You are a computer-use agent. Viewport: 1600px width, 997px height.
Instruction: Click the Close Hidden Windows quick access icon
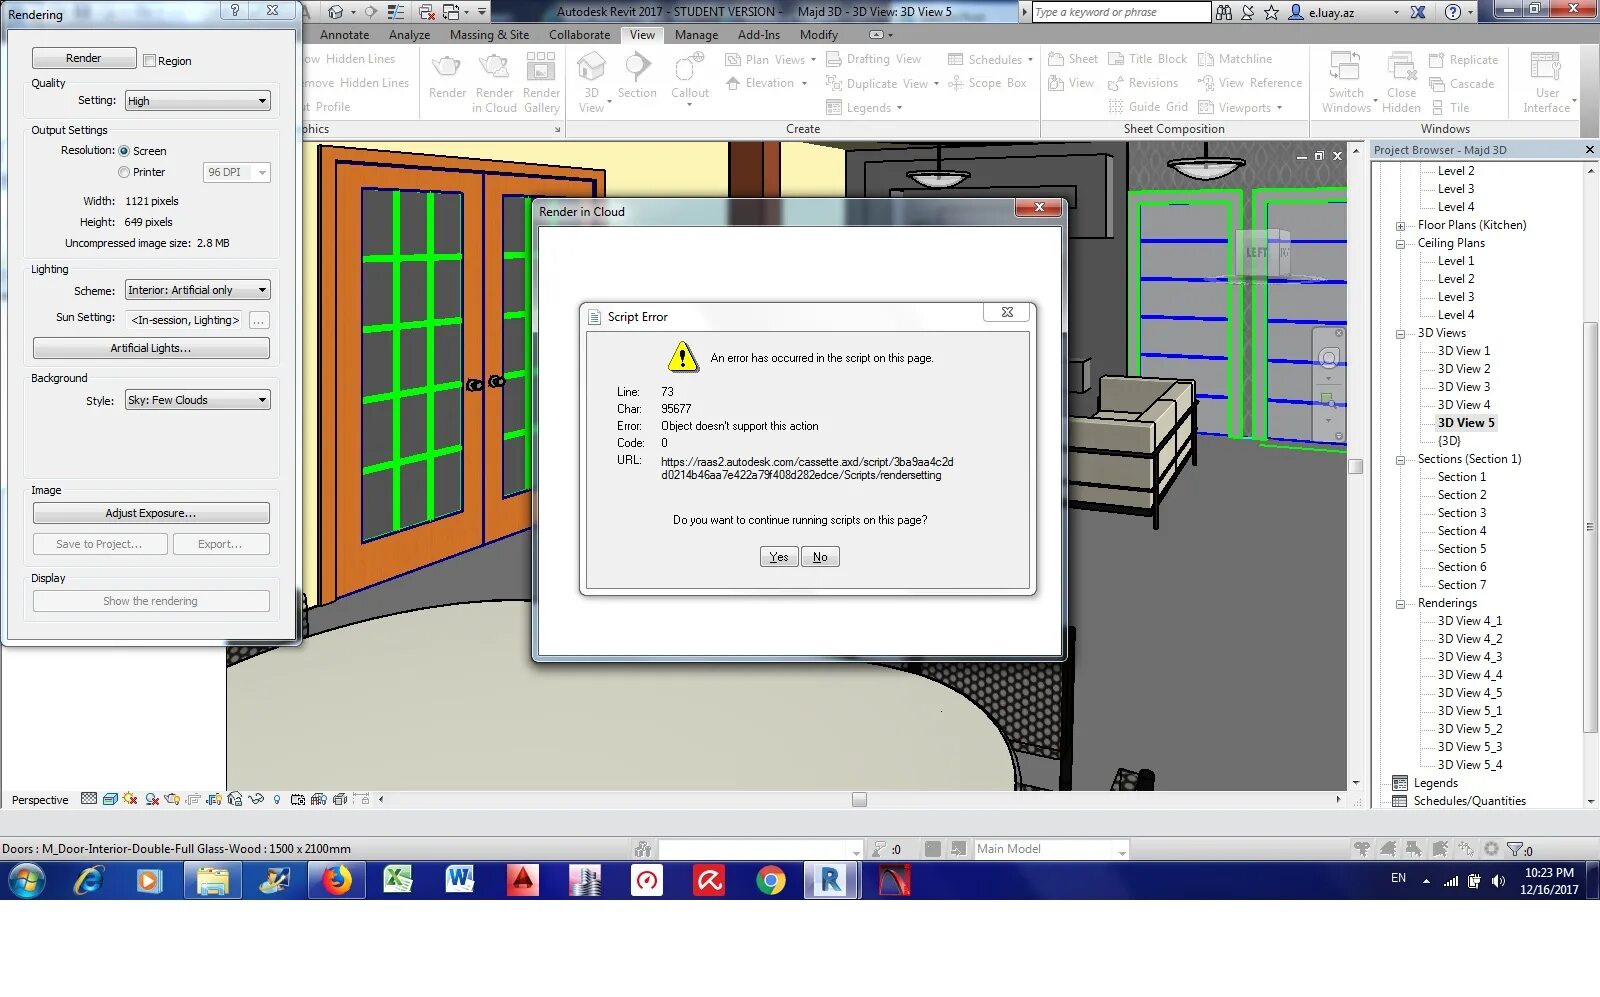coord(427,12)
